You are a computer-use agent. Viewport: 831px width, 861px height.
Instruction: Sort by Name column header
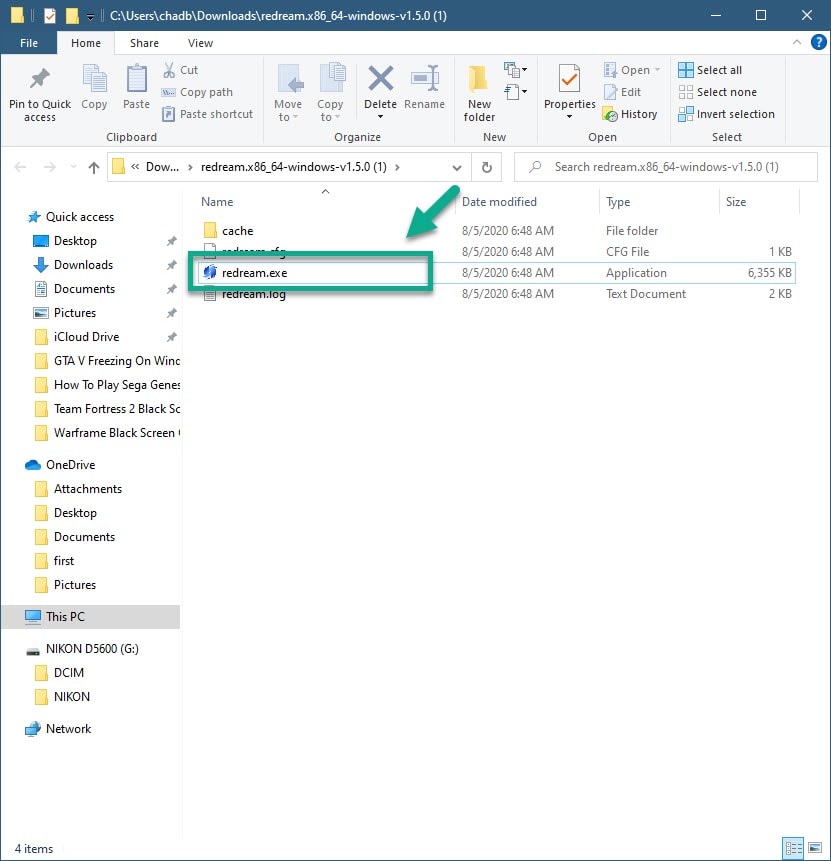[217, 202]
